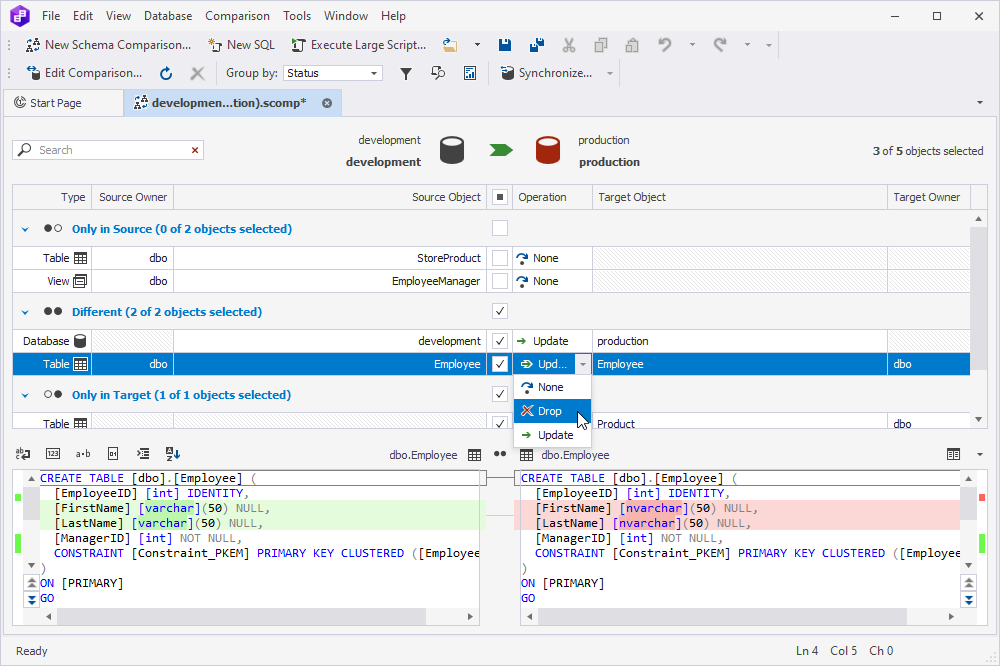Open the File menu

pos(51,16)
